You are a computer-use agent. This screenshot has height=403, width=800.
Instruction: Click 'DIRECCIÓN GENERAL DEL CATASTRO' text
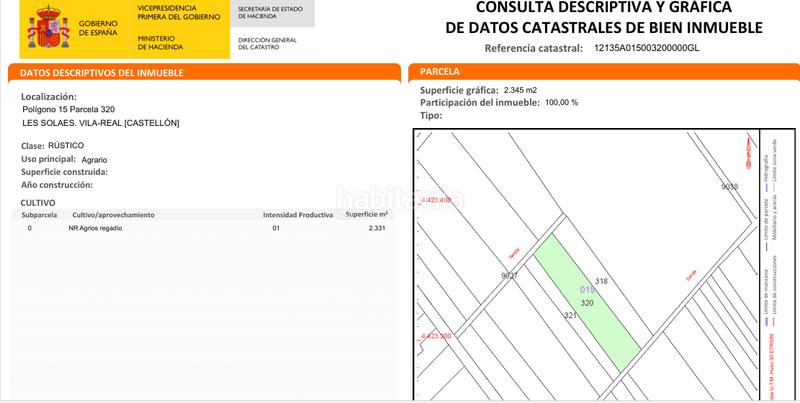click(267, 43)
